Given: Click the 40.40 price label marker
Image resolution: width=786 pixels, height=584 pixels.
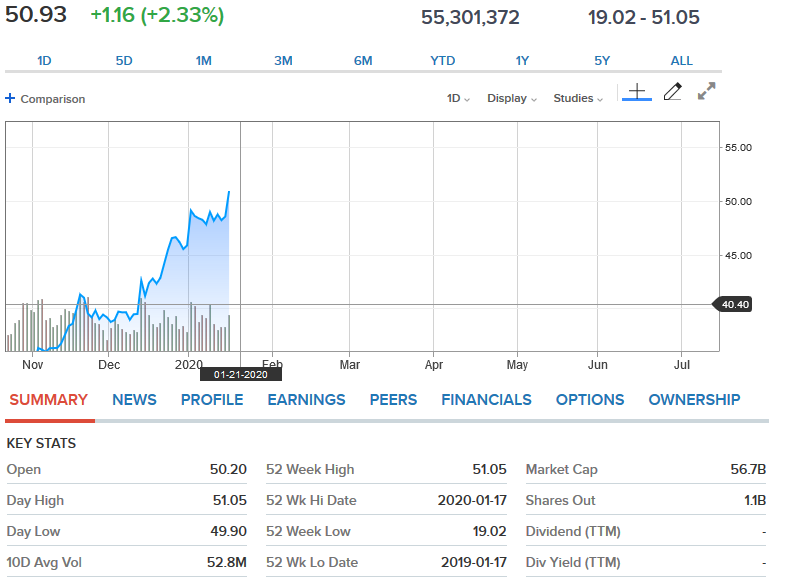Looking at the screenshot, I should tap(734, 304).
